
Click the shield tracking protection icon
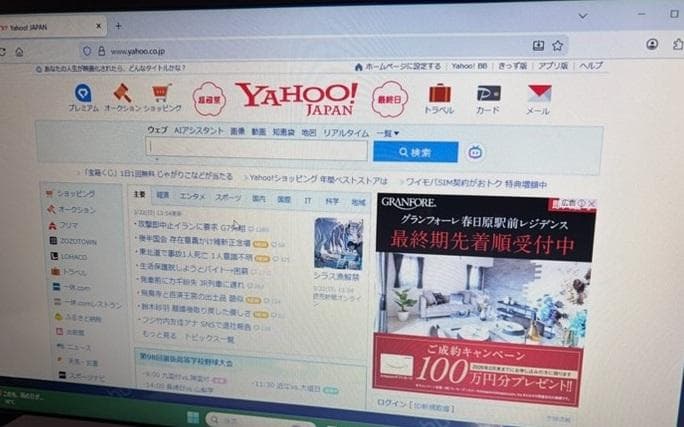coord(87,51)
